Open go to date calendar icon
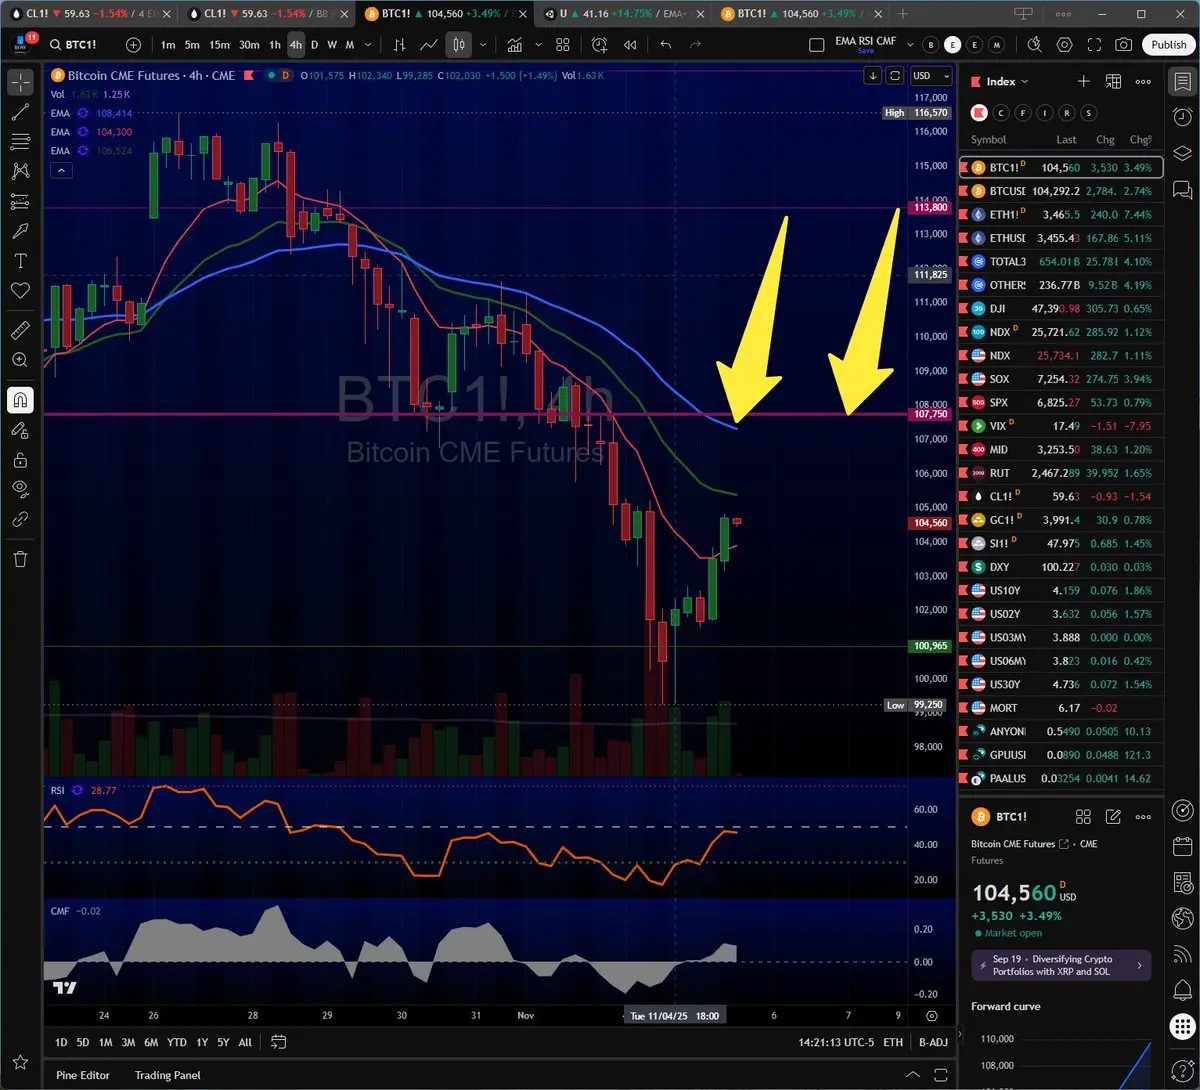This screenshot has width=1200, height=1090. point(279,1042)
